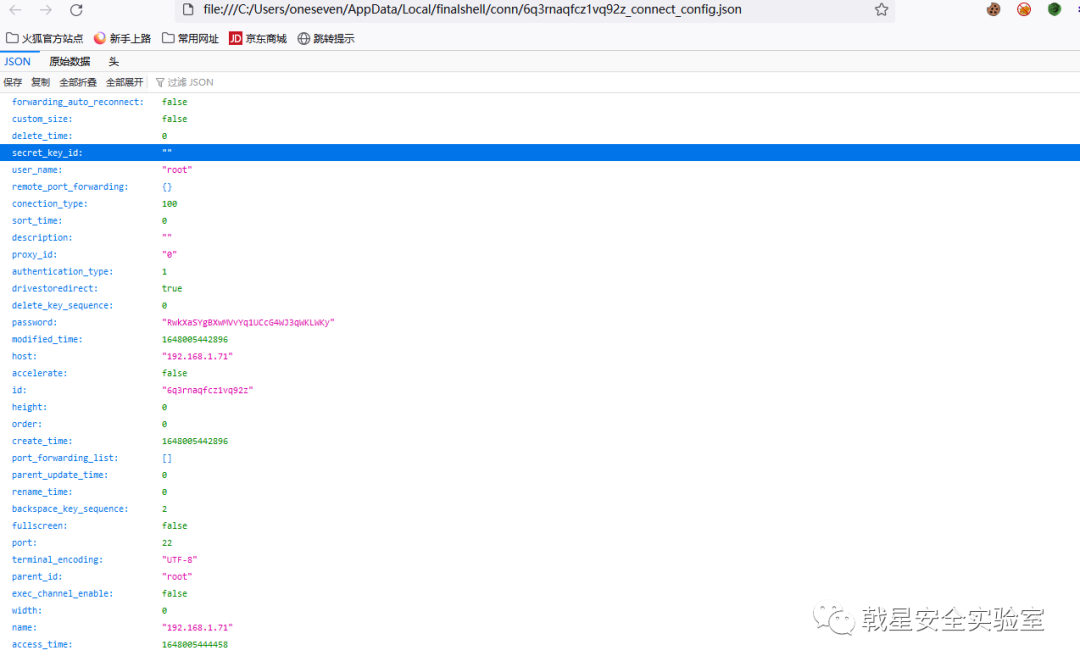Click the file page icon in address bar
Screen dimensions: 1080x667
coord(187,10)
